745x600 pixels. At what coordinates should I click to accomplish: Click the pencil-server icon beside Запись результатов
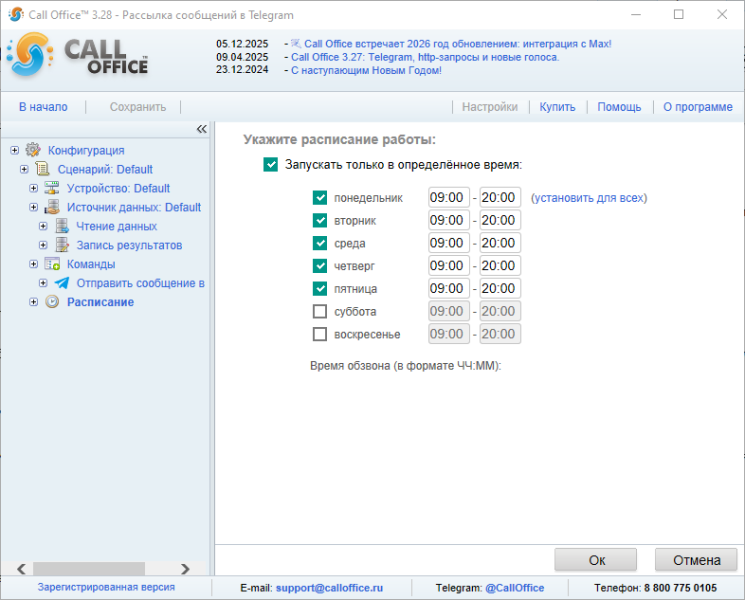click(62, 245)
